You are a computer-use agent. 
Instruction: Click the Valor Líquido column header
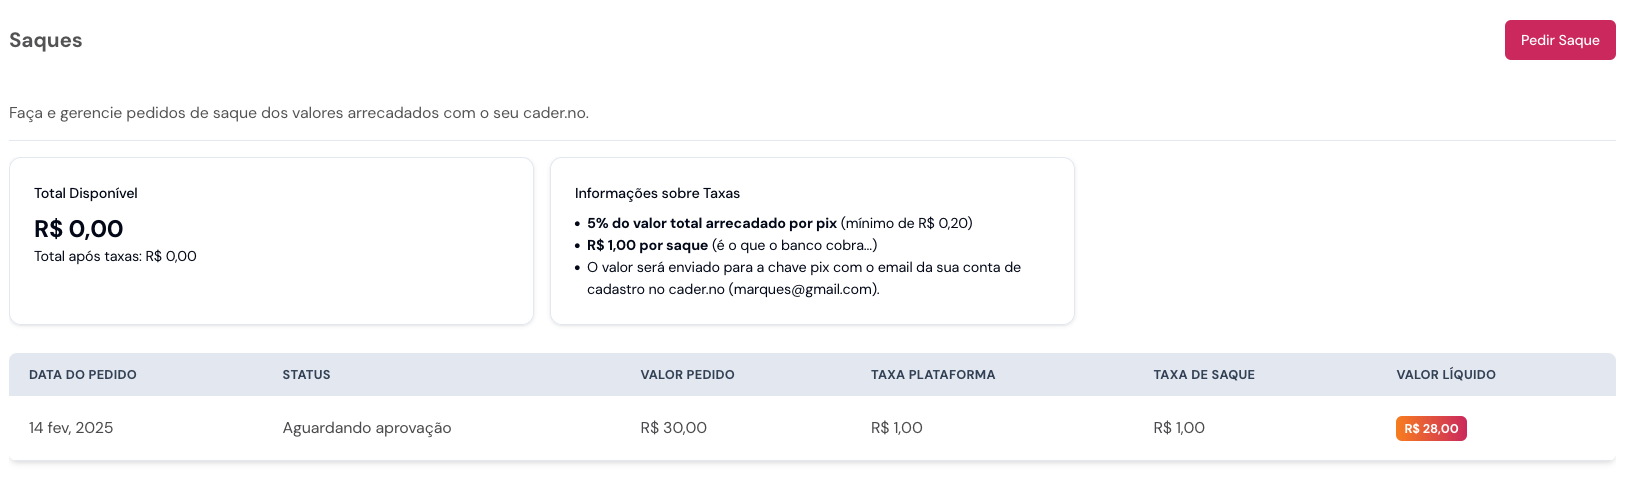[x=1445, y=375]
